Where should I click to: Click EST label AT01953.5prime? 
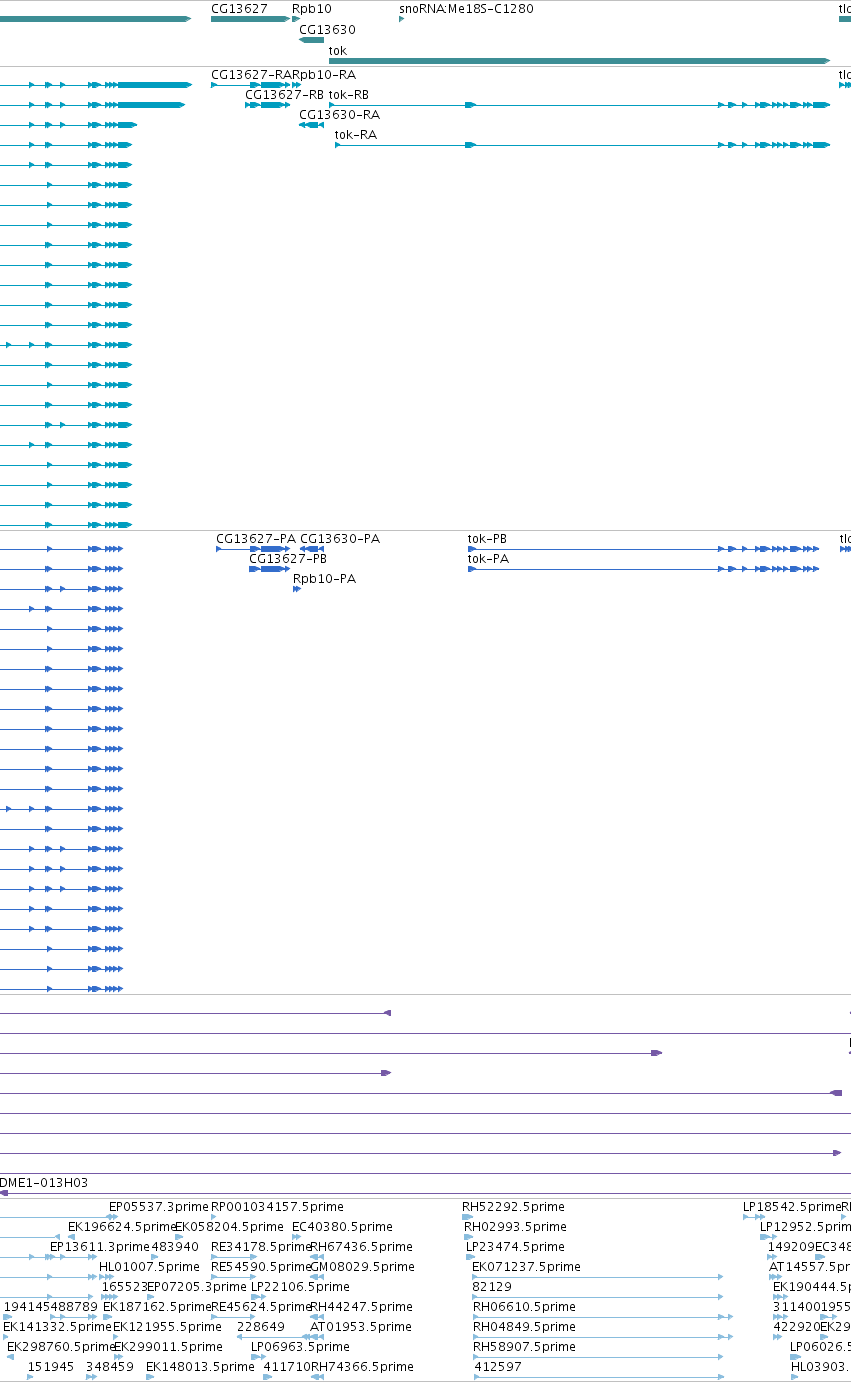[360, 1326]
